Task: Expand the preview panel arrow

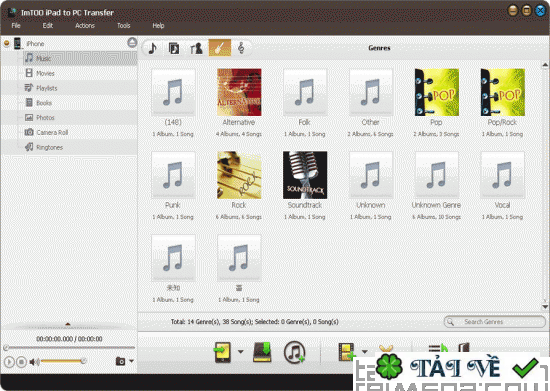Action: [x=68, y=324]
